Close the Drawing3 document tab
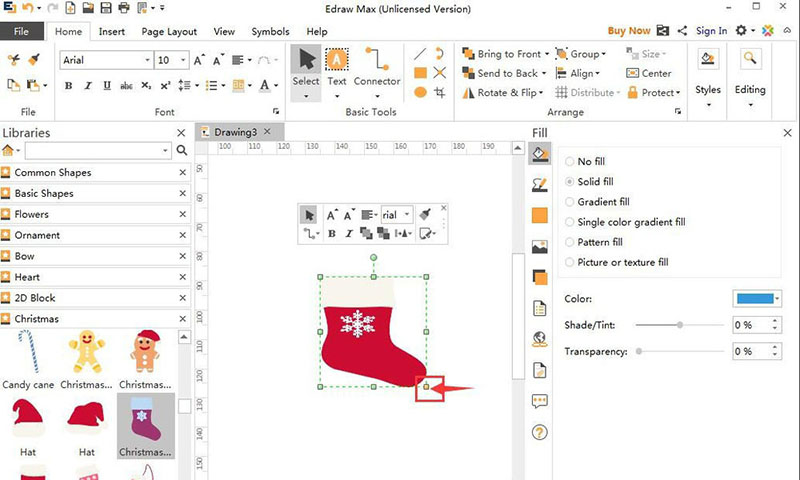The width and height of the screenshot is (800, 480). click(x=267, y=132)
